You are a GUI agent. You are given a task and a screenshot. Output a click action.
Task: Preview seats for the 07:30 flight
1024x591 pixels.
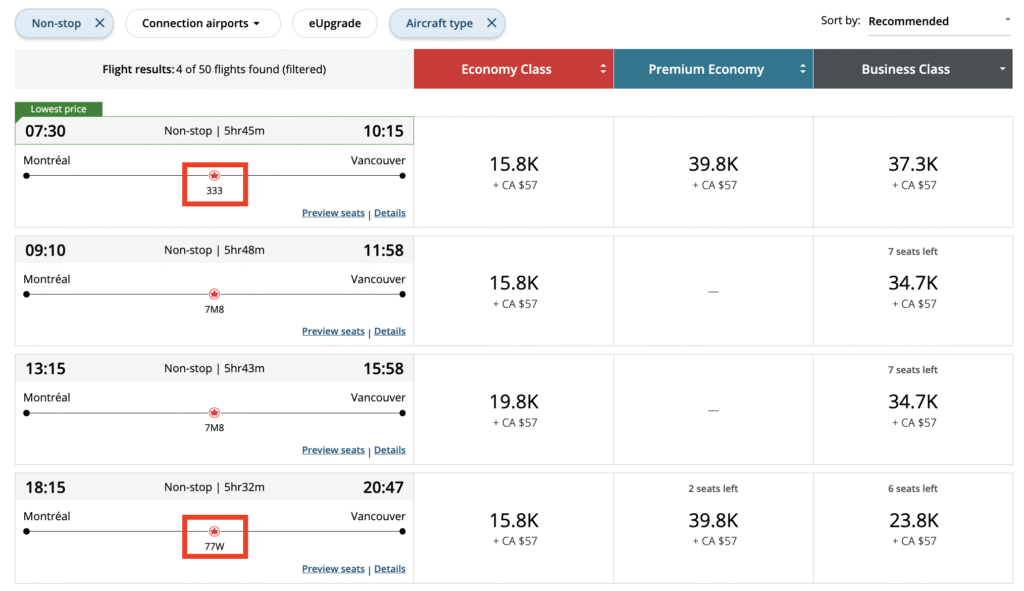[333, 213]
